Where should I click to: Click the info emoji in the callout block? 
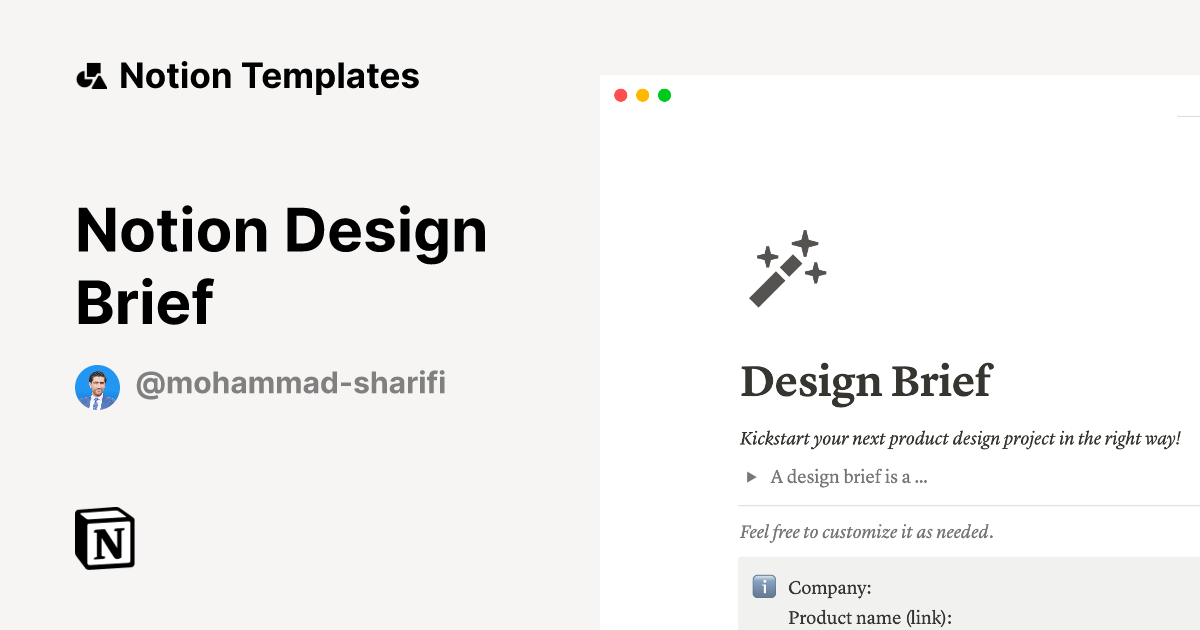click(764, 587)
